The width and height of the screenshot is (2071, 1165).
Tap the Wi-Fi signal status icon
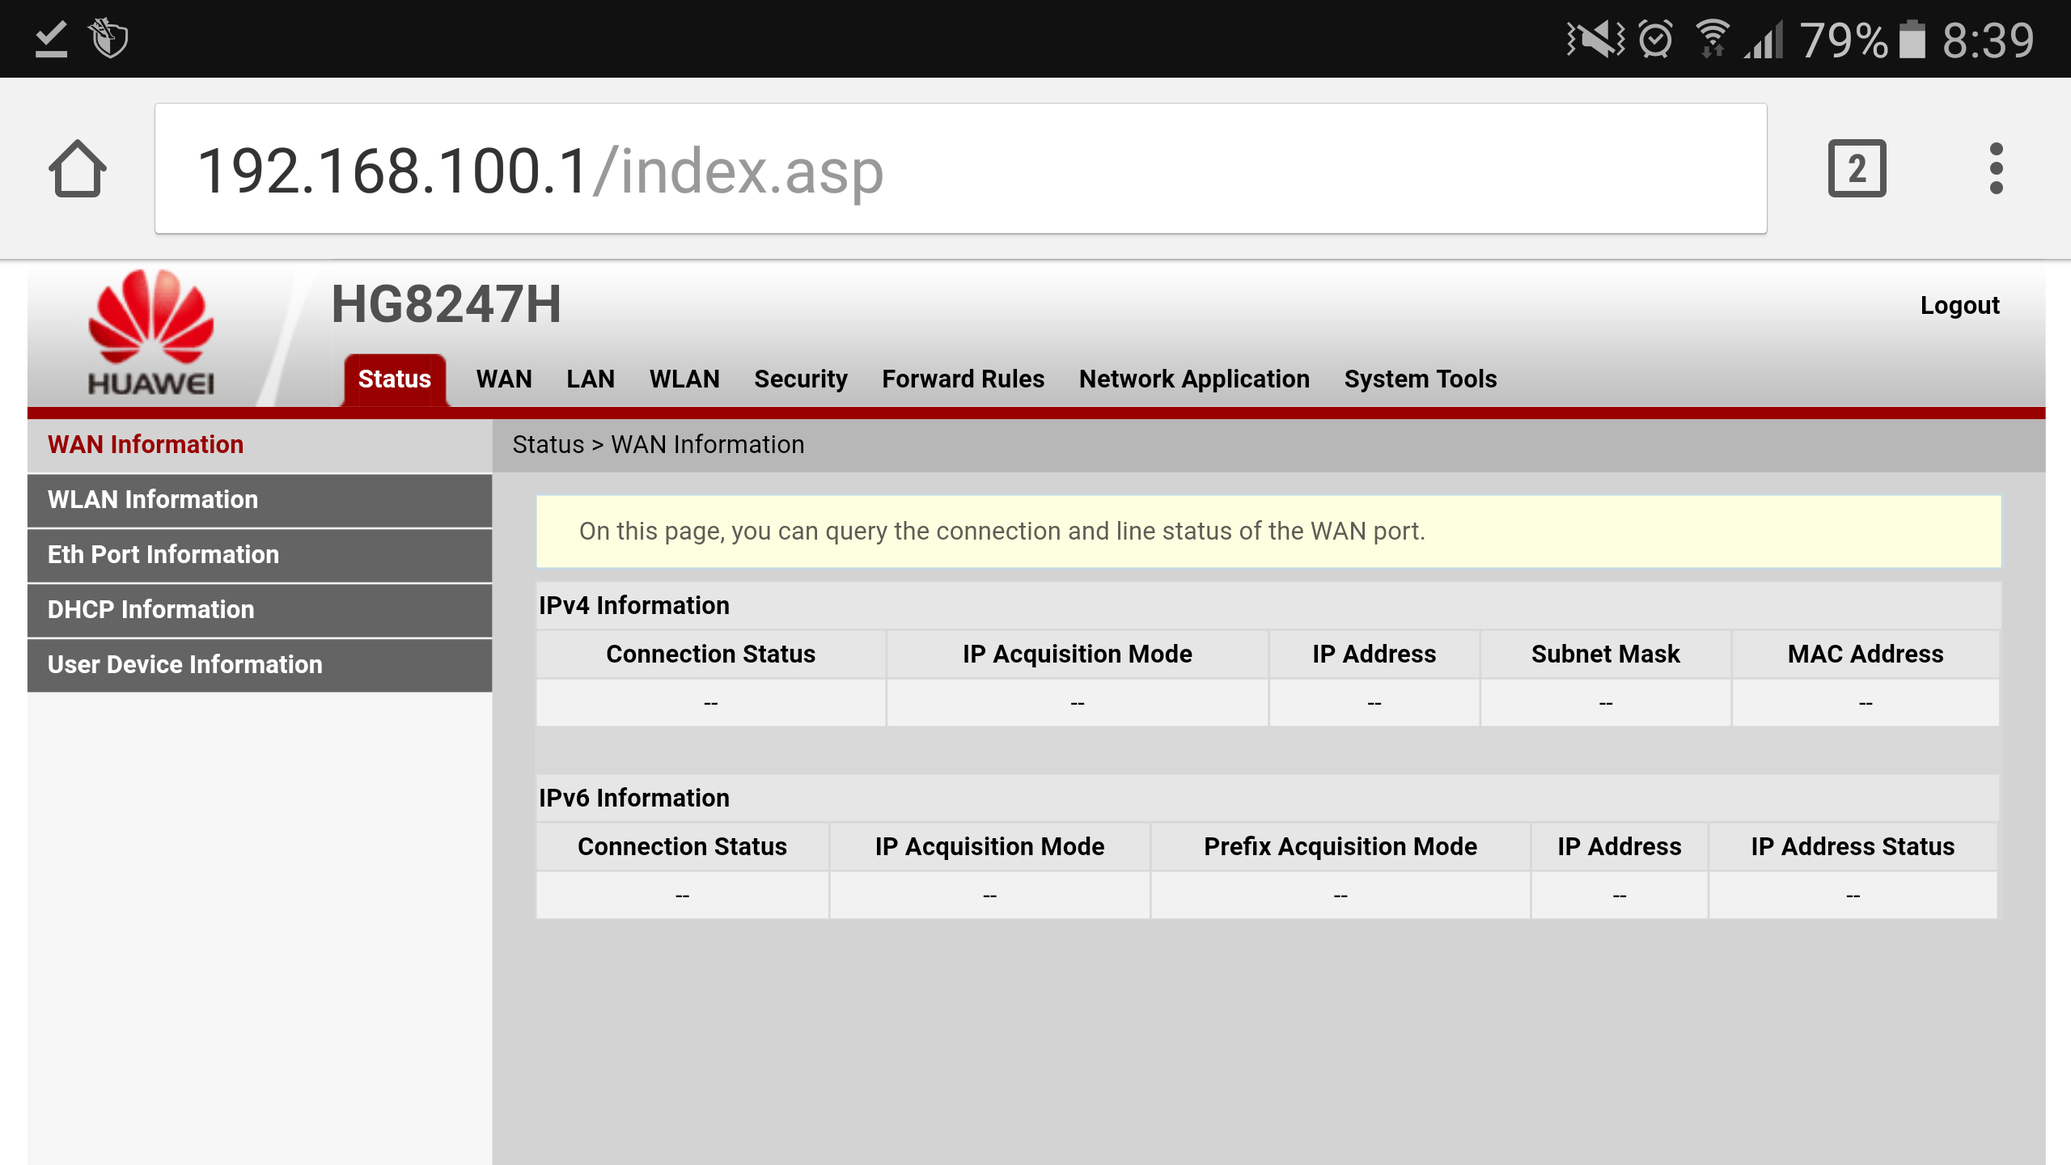tap(1712, 40)
